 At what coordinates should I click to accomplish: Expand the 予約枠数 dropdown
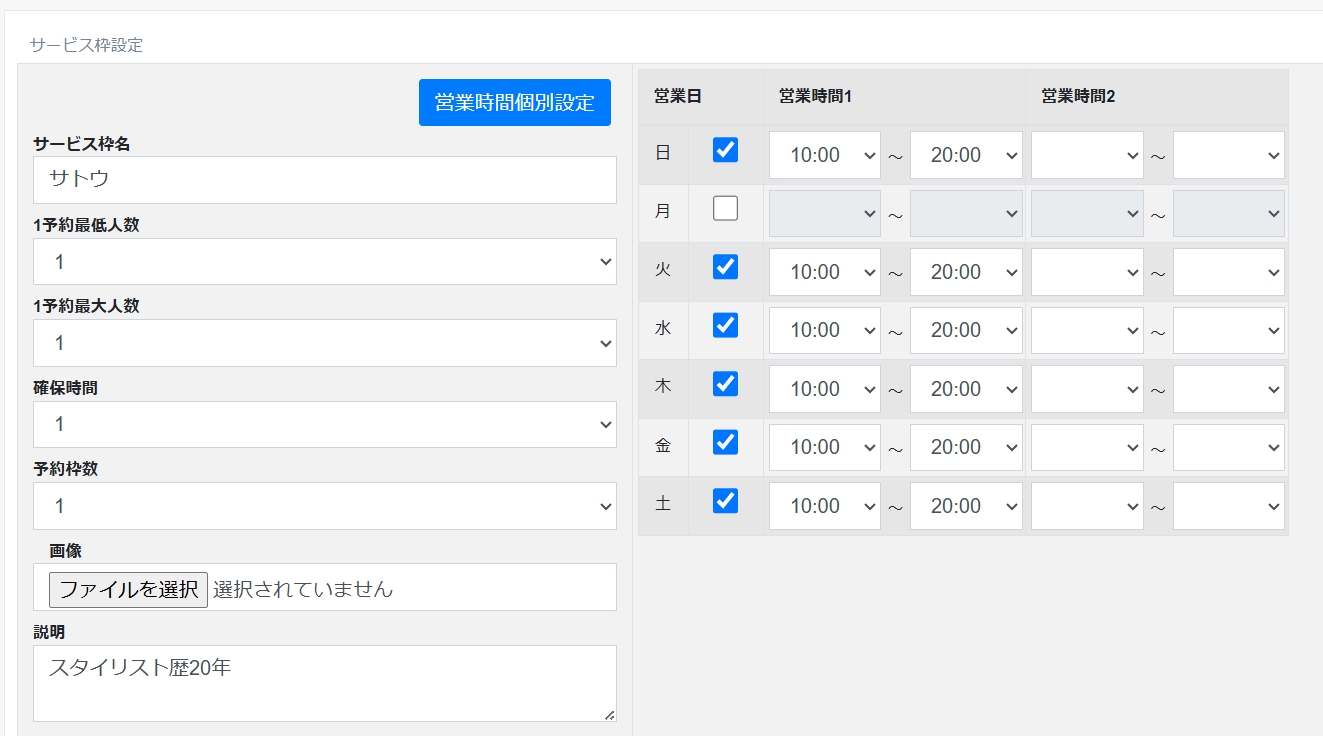pos(324,506)
